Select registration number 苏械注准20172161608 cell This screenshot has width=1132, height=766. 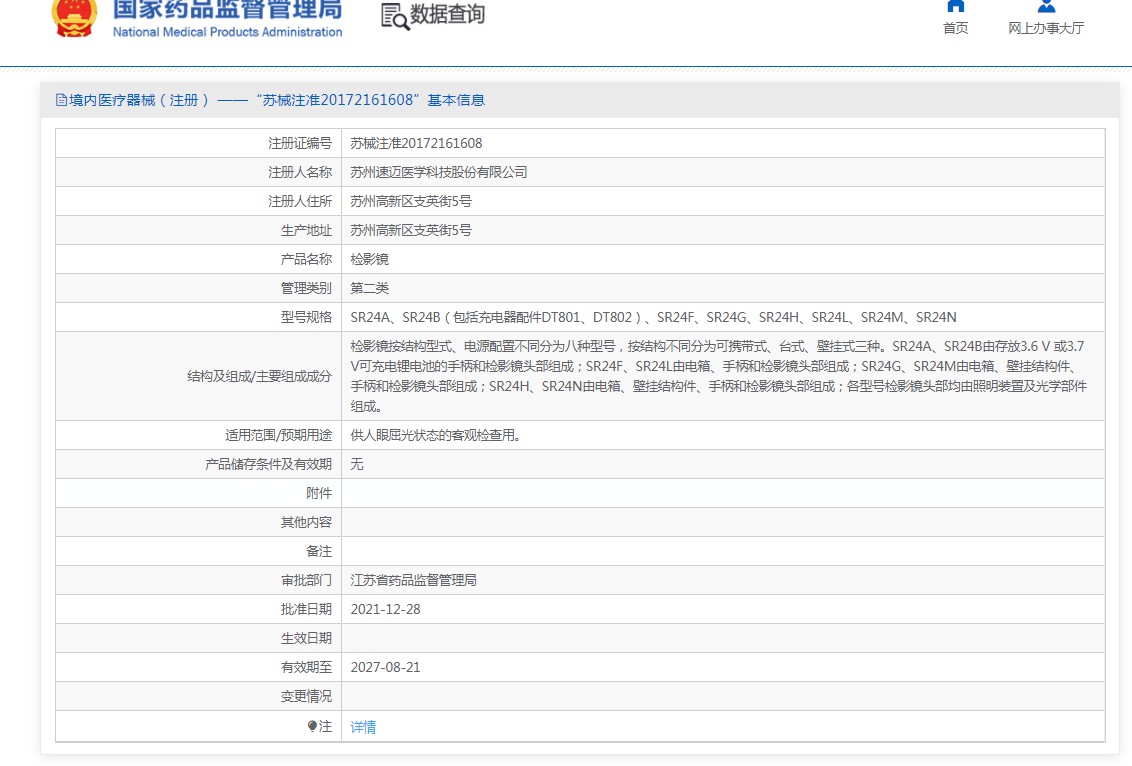[x=417, y=144]
